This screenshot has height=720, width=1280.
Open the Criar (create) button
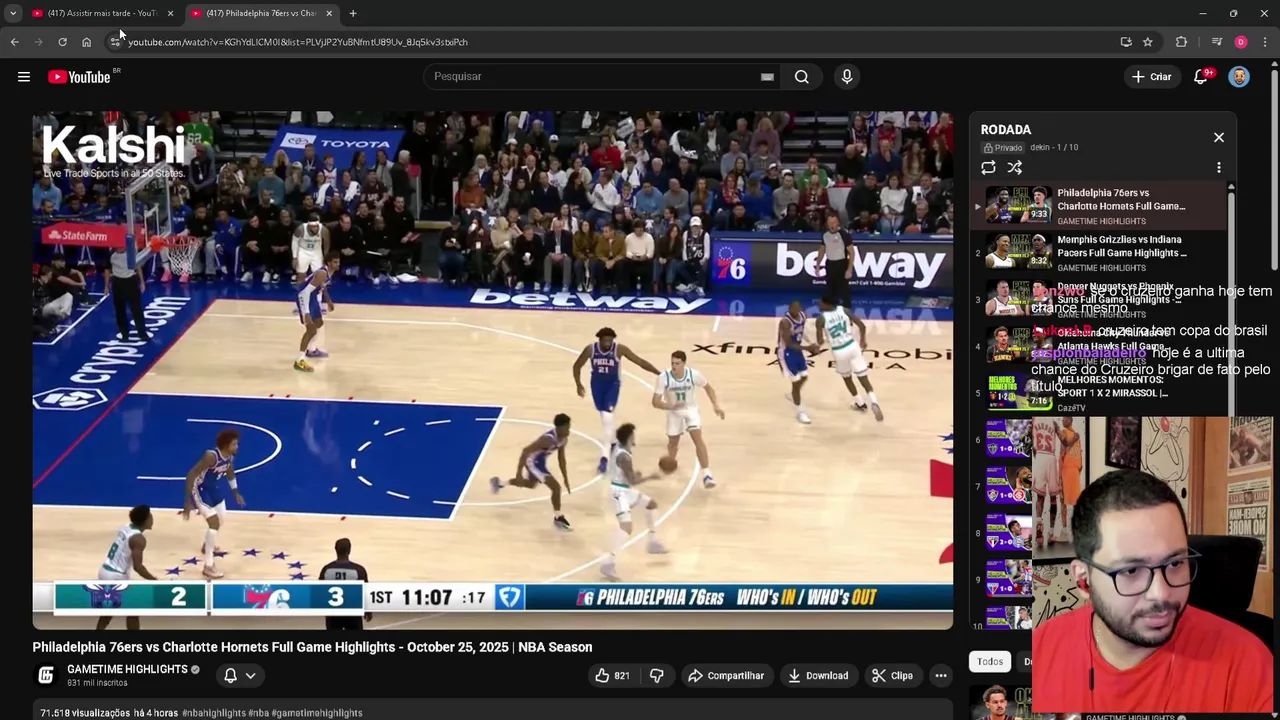pos(1151,77)
